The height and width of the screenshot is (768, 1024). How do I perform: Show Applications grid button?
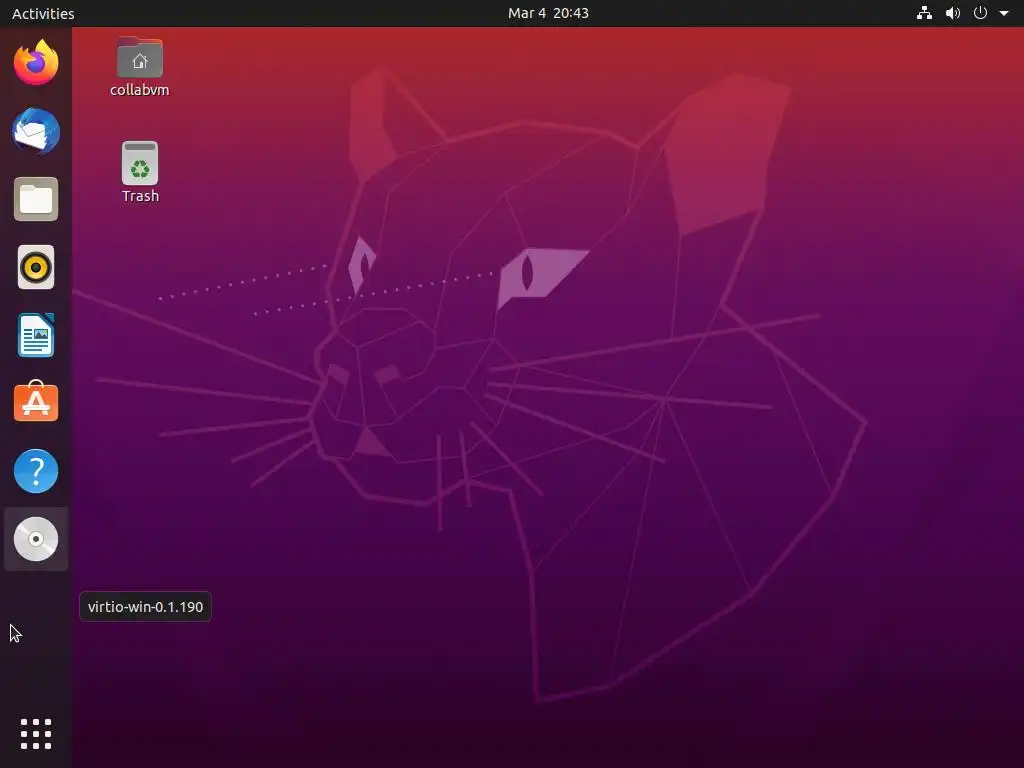click(x=36, y=734)
